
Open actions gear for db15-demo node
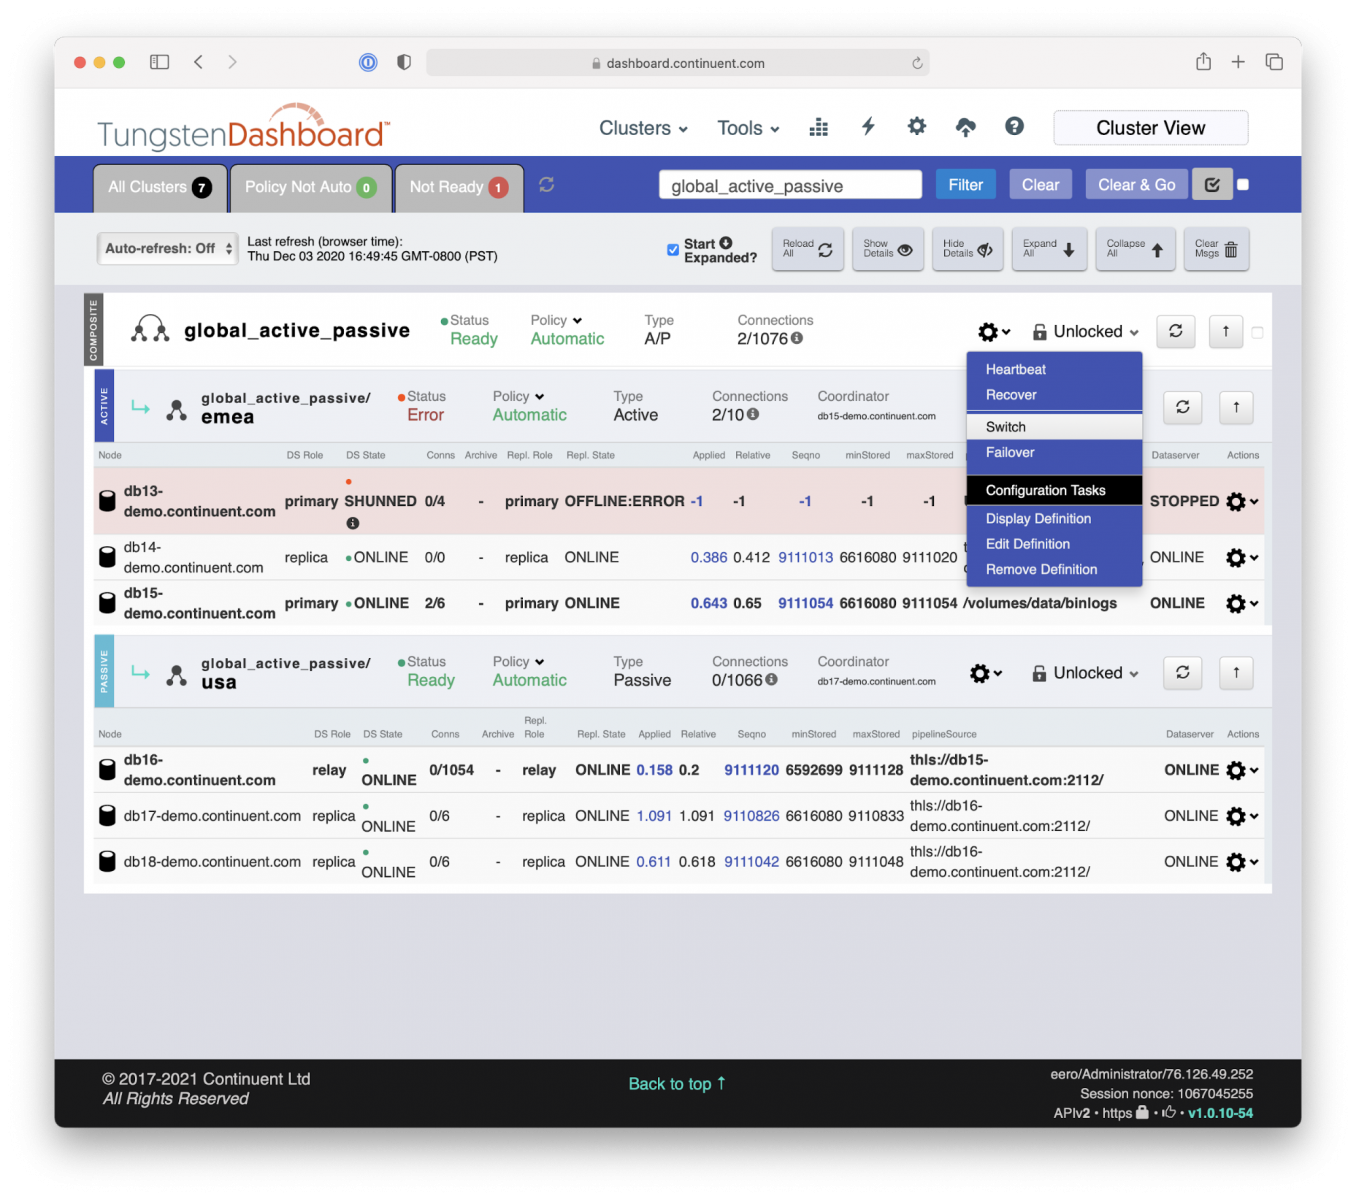(1241, 604)
